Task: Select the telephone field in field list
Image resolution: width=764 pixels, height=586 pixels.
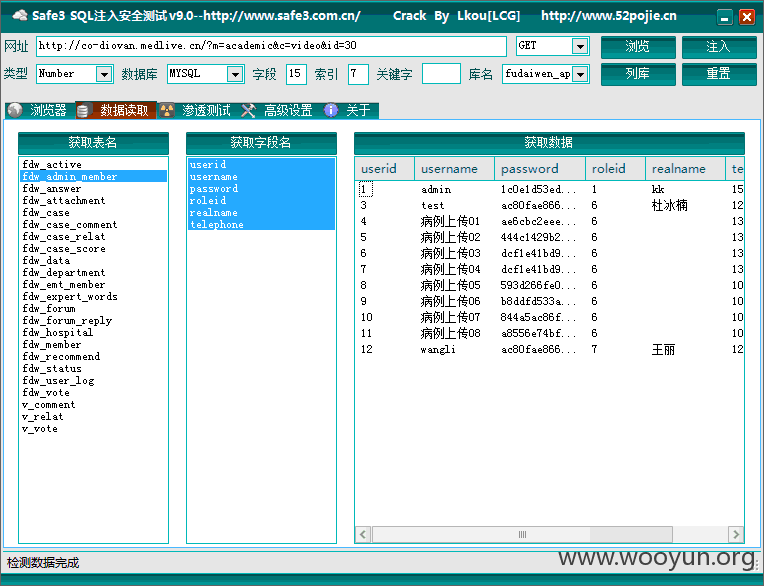Action: coord(261,225)
